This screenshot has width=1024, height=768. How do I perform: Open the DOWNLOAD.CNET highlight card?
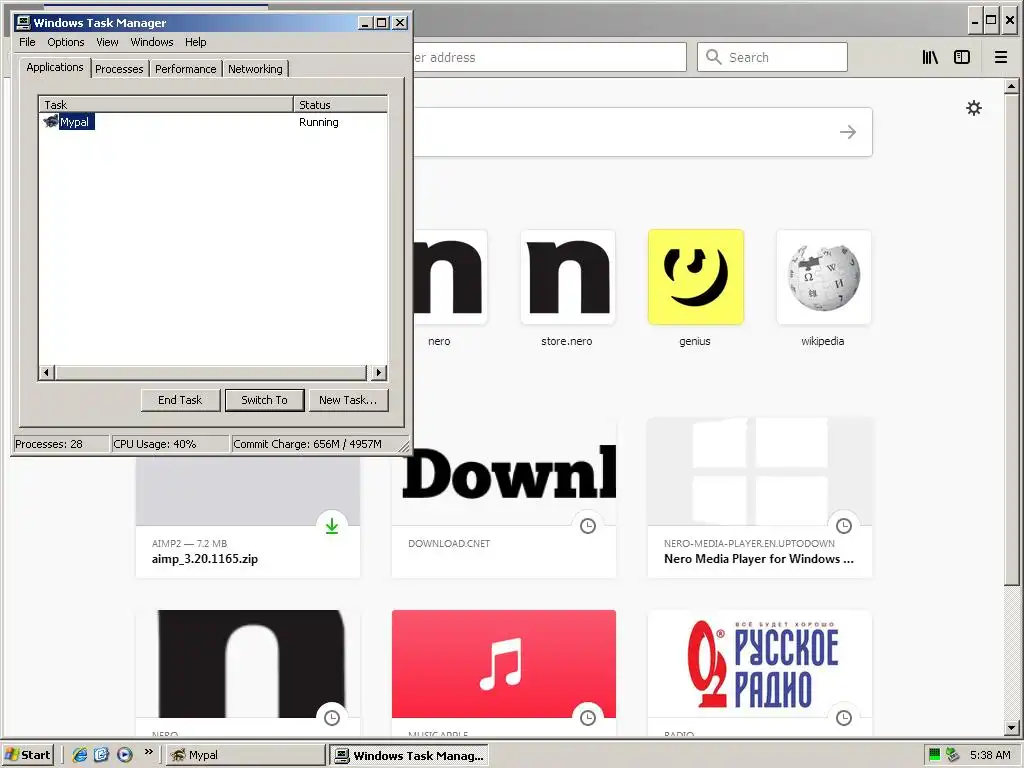click(x=504, y=496)
